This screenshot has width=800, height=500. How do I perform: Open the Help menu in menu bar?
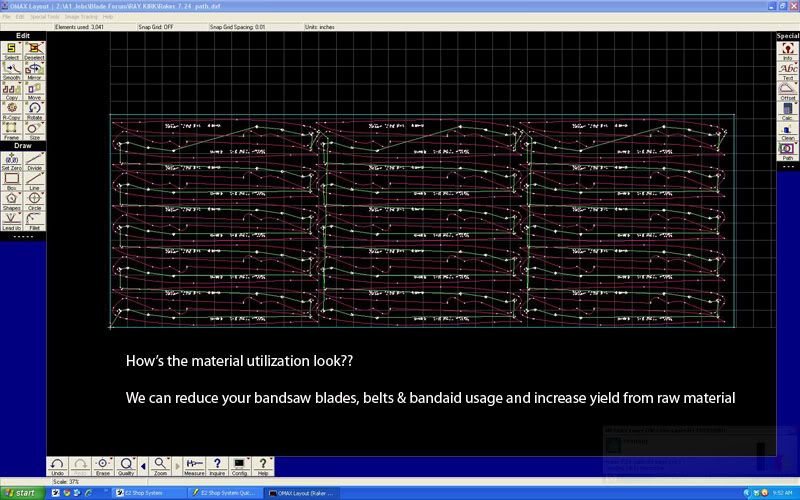(x=108, y=17)
